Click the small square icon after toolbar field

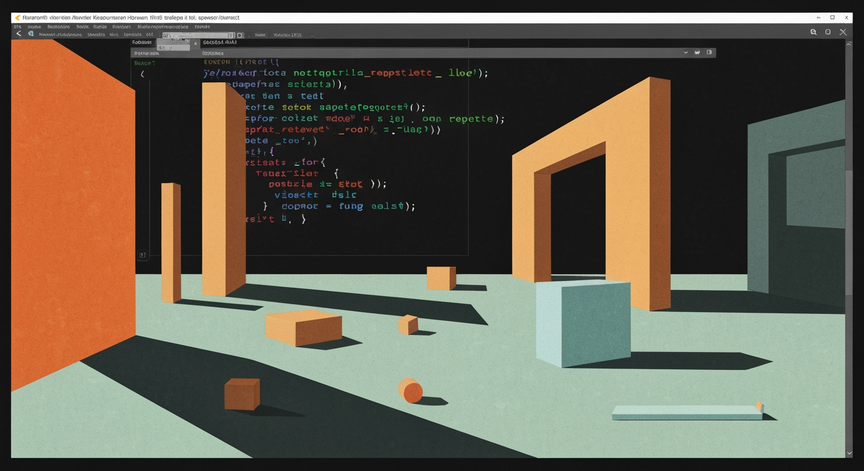click(240, 35)
